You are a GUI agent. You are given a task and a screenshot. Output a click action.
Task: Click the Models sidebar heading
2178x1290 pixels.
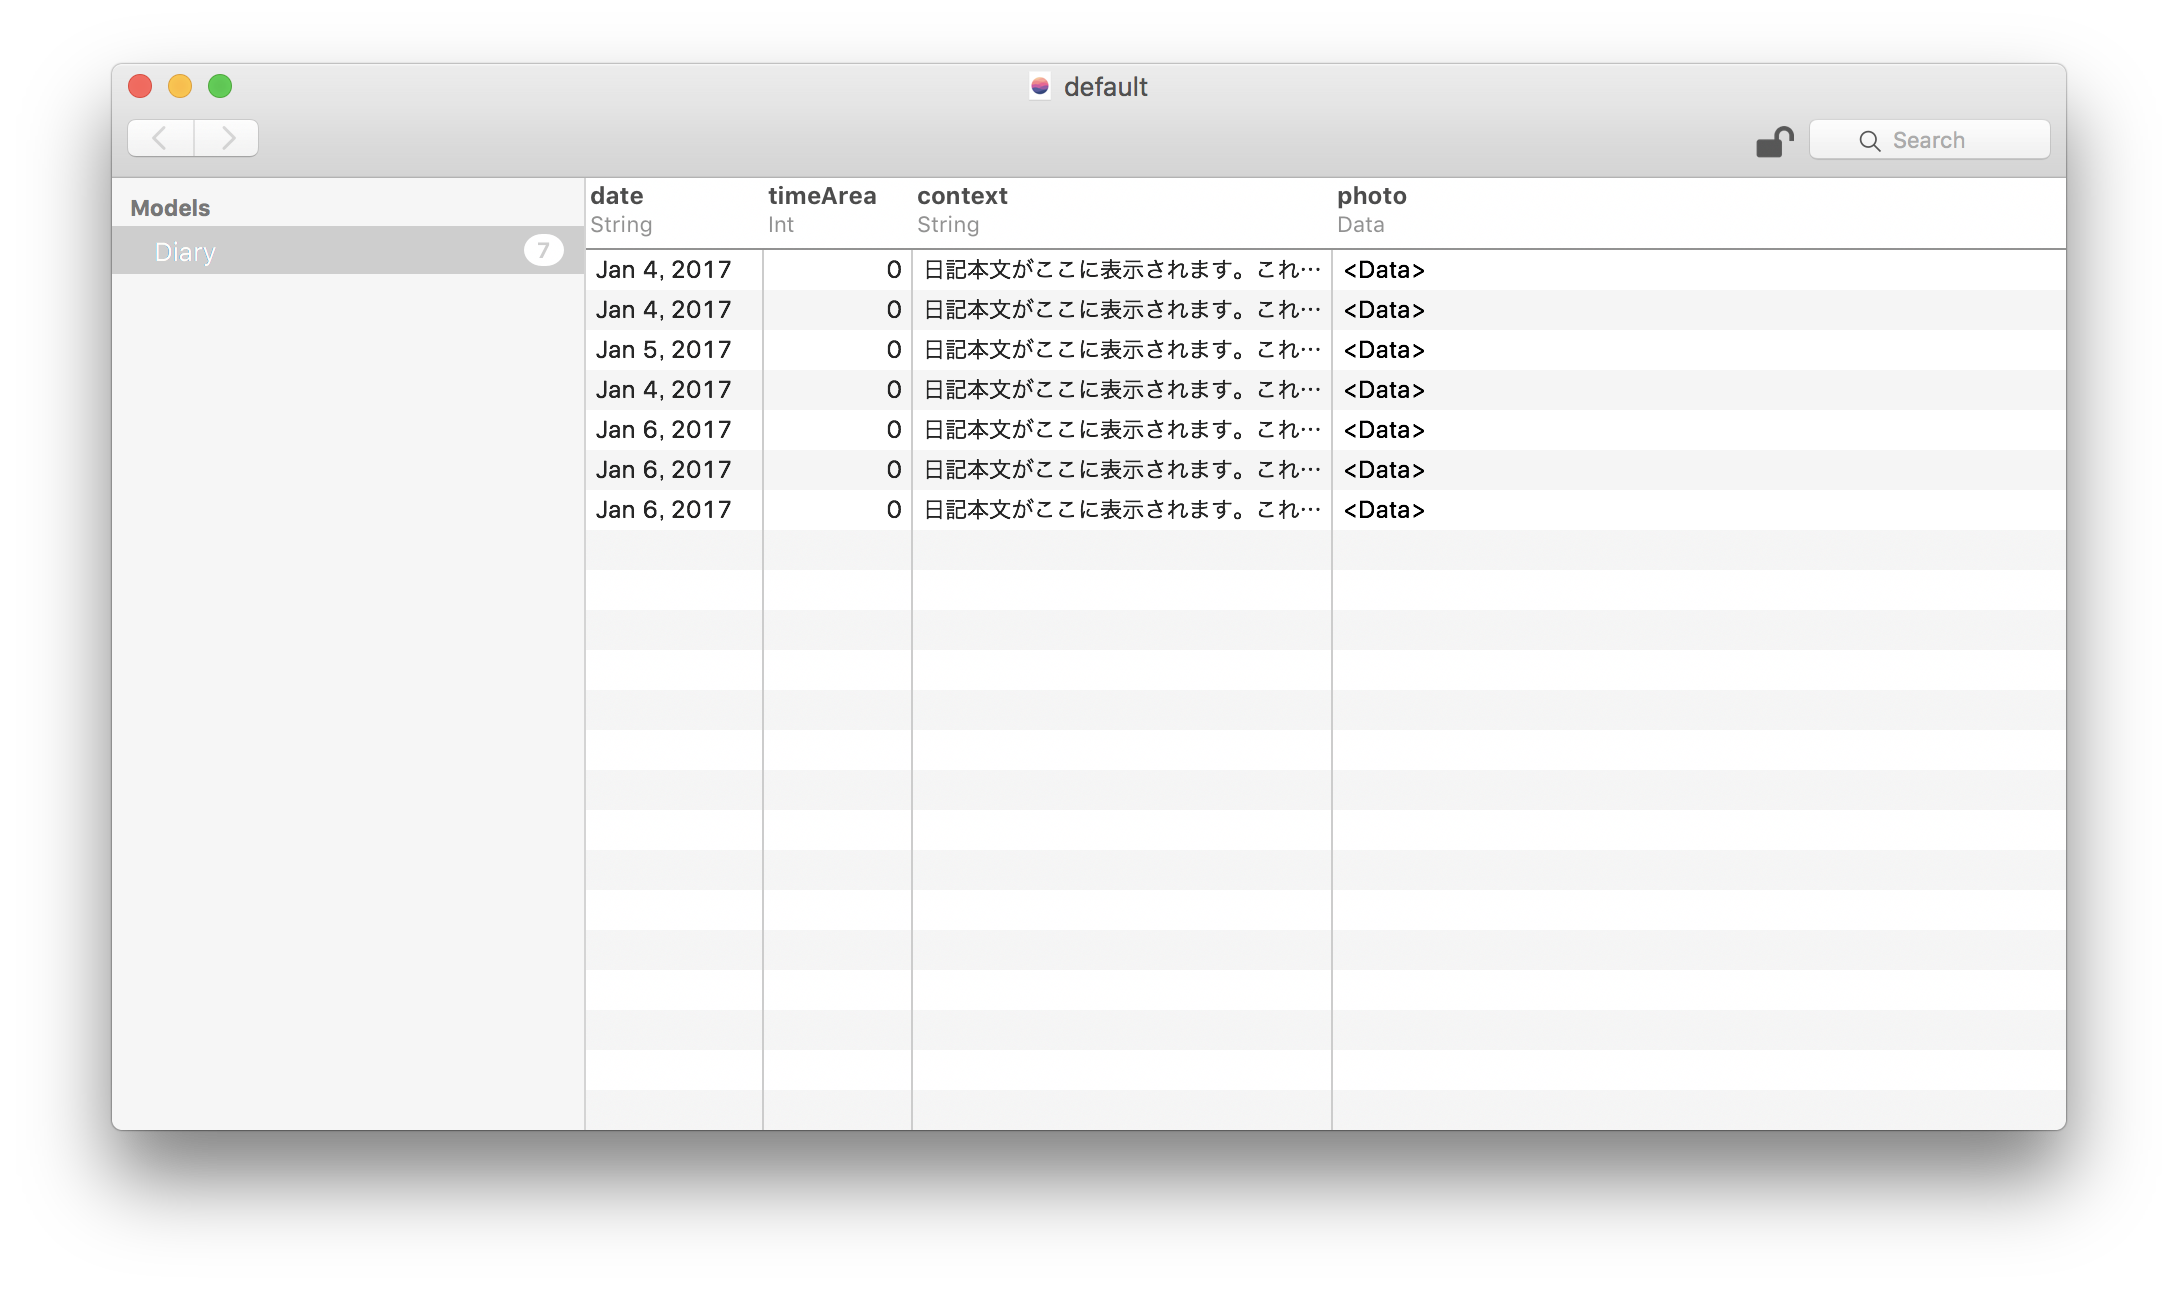tap(170, 208)
